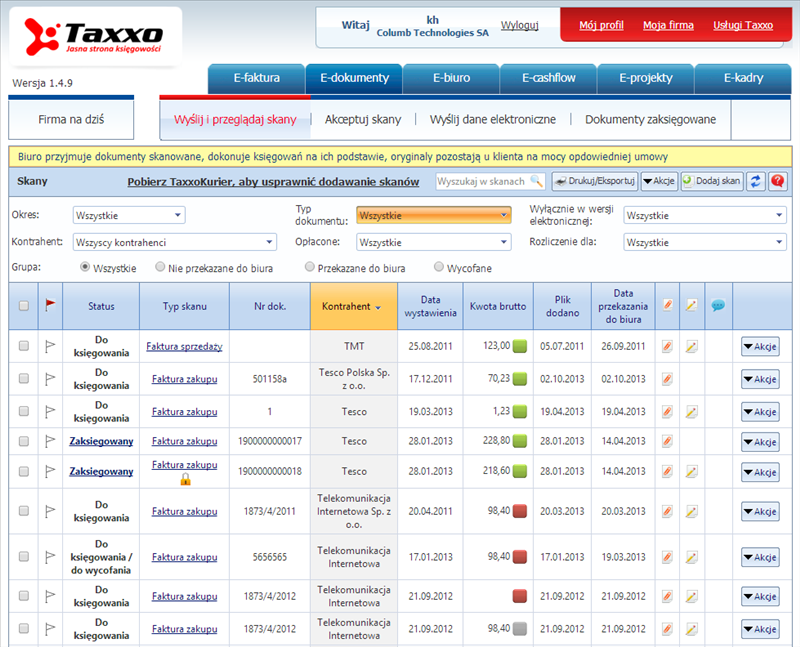This screenshot has width=800, height=647.
Task: Open the Typ dokumentu dropdown
Action: coord(434,215)
